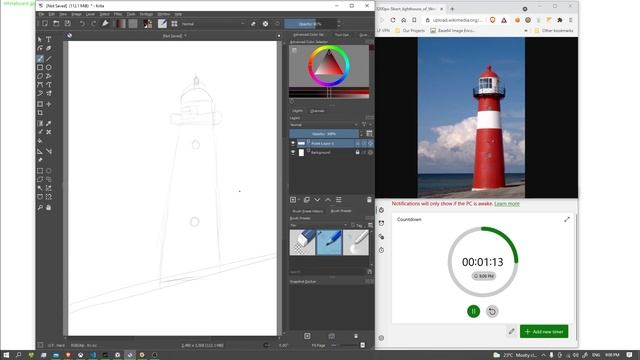Expand the Countdown timer to full view

tap(567, 220)
